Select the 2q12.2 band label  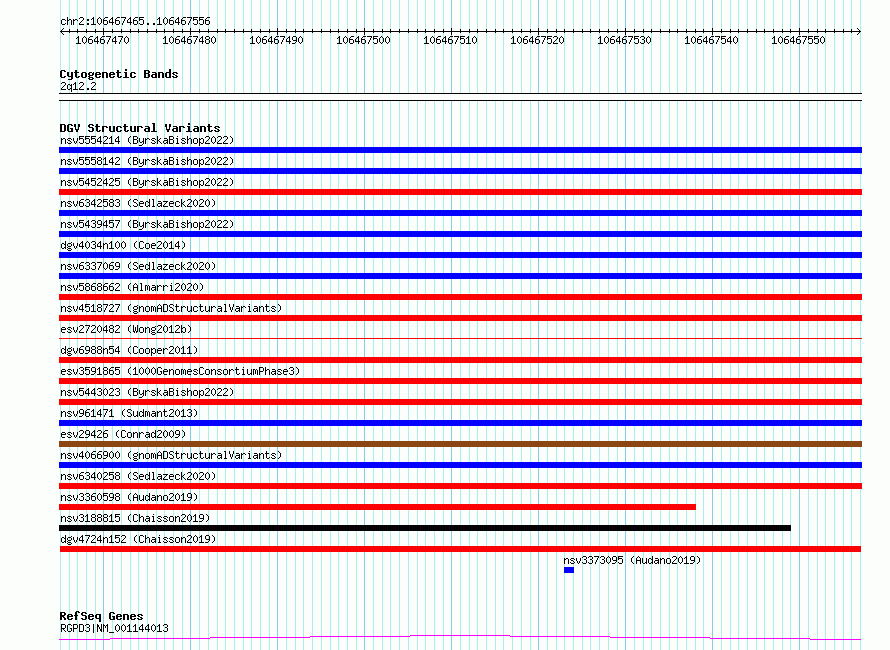pyautogui.click(x=78, y=86)
